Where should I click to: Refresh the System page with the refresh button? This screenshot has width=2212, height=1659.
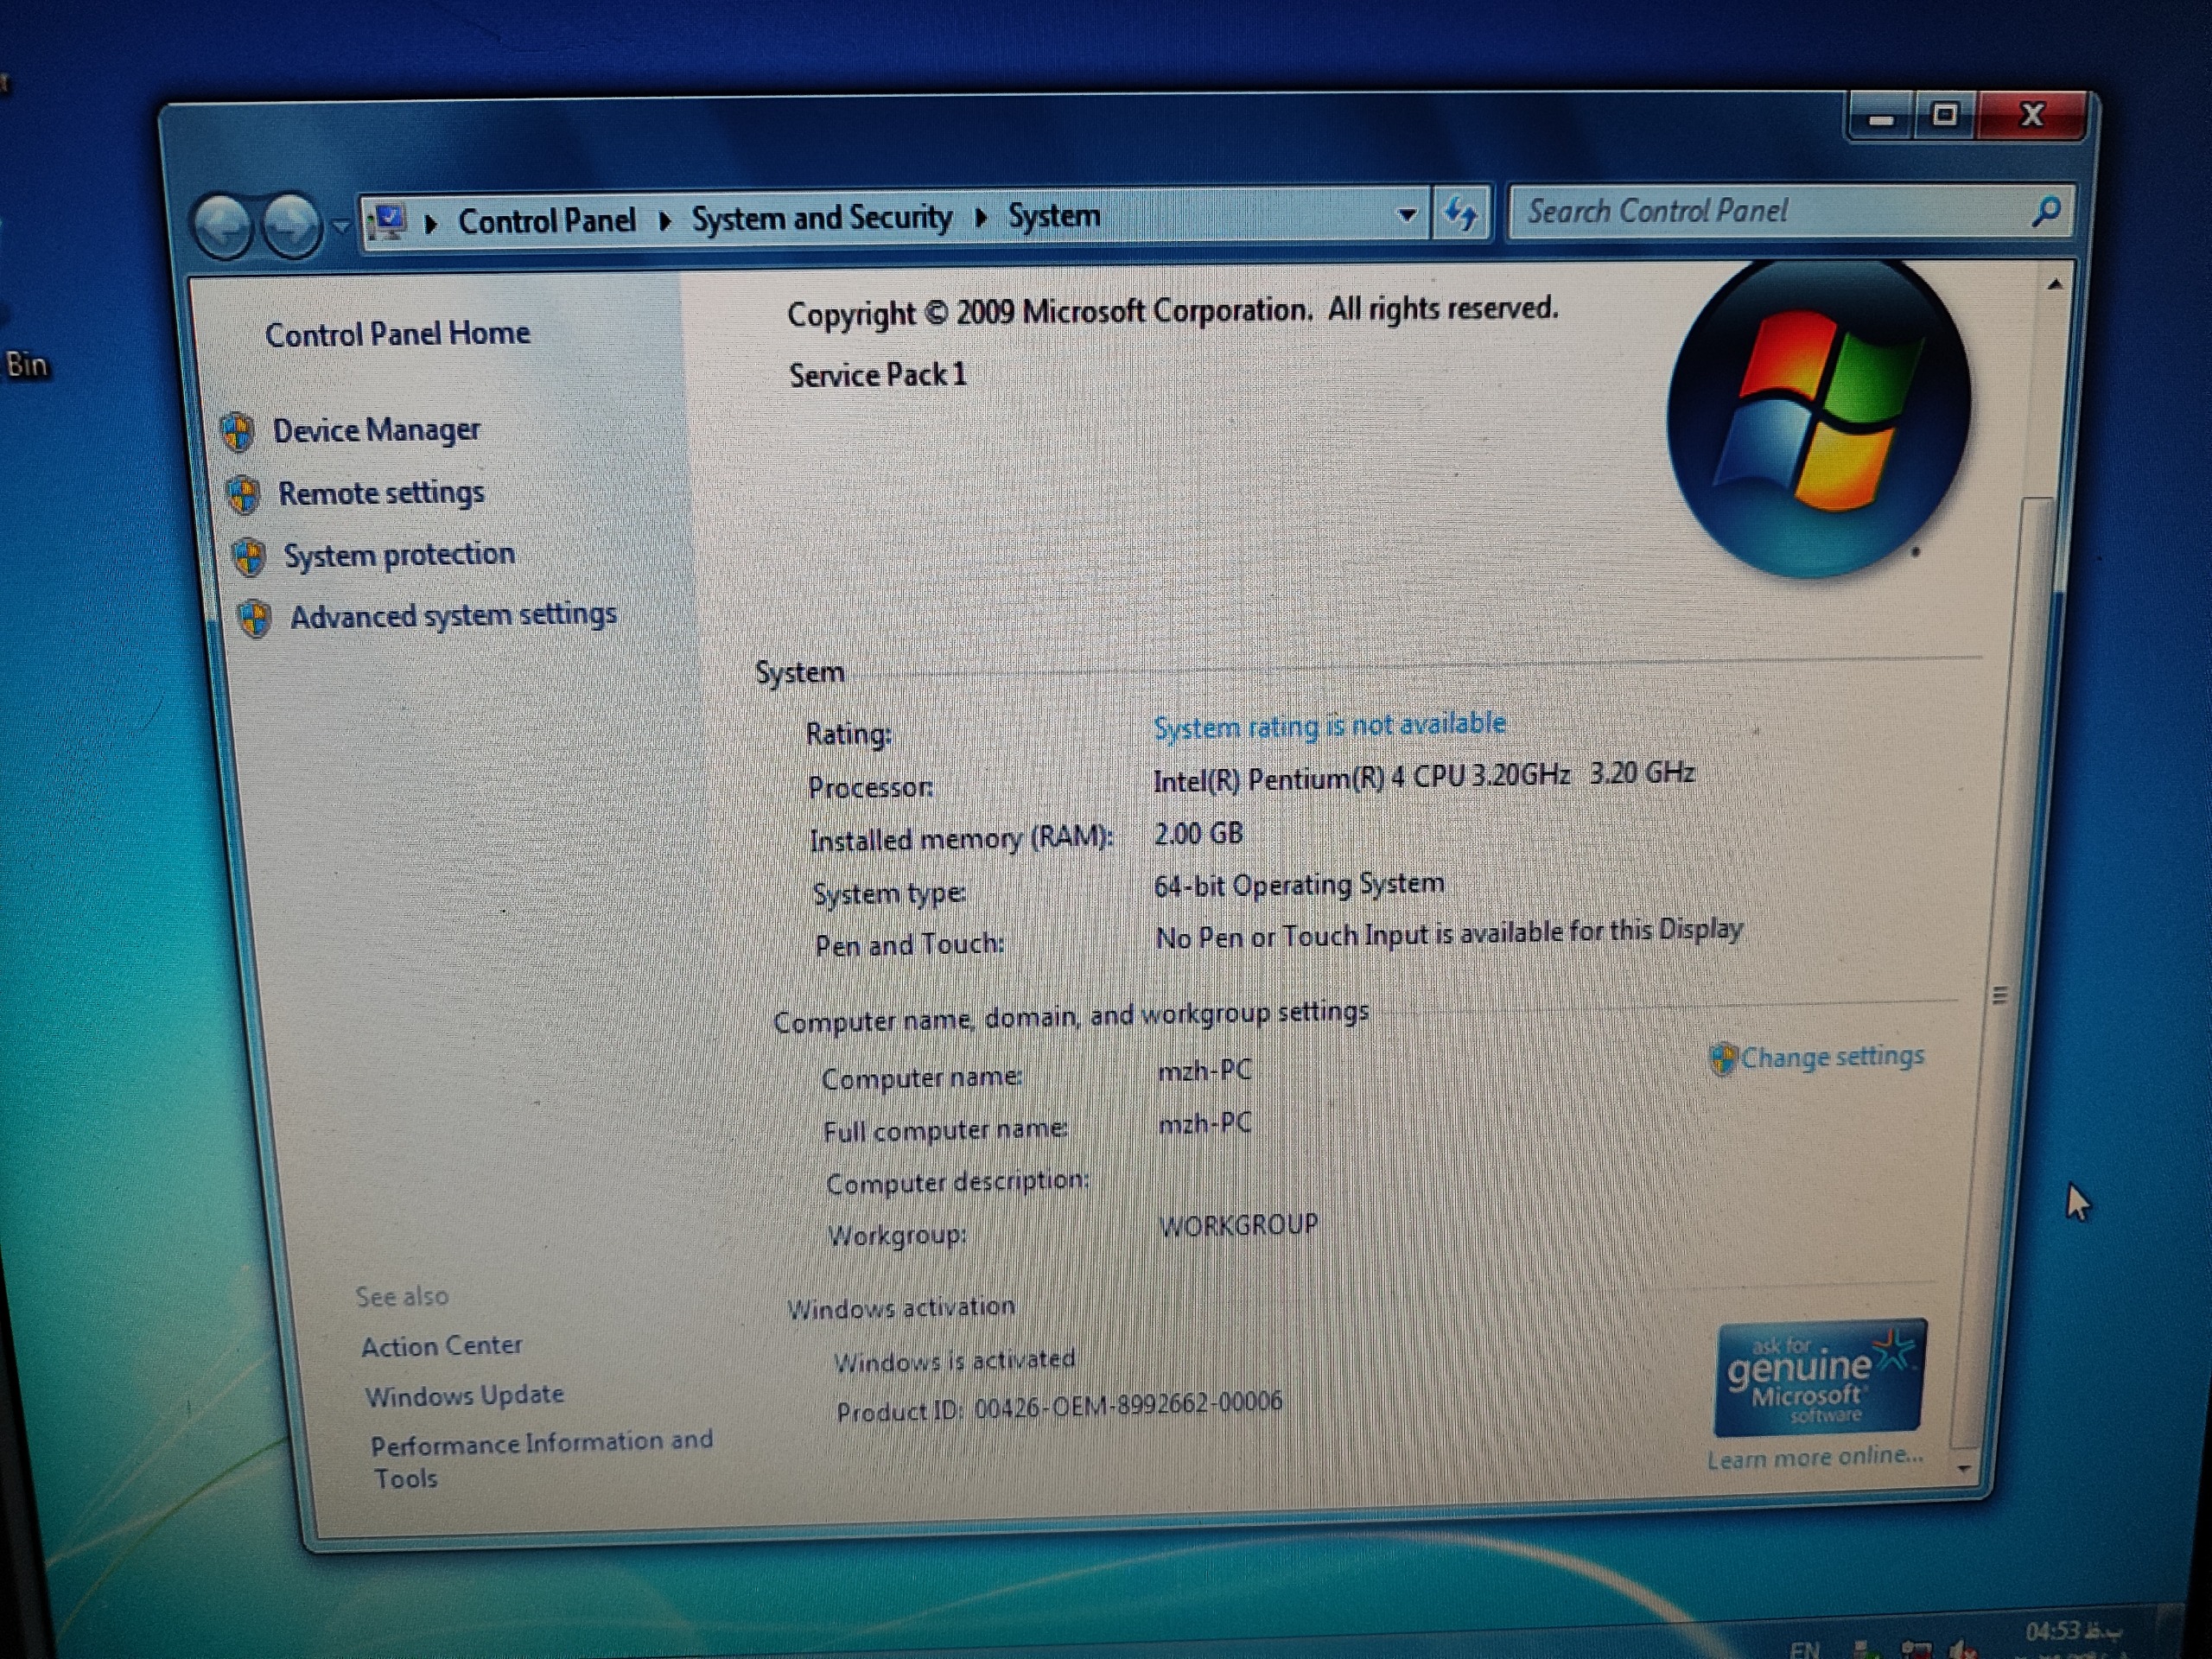click(1461, 213)
